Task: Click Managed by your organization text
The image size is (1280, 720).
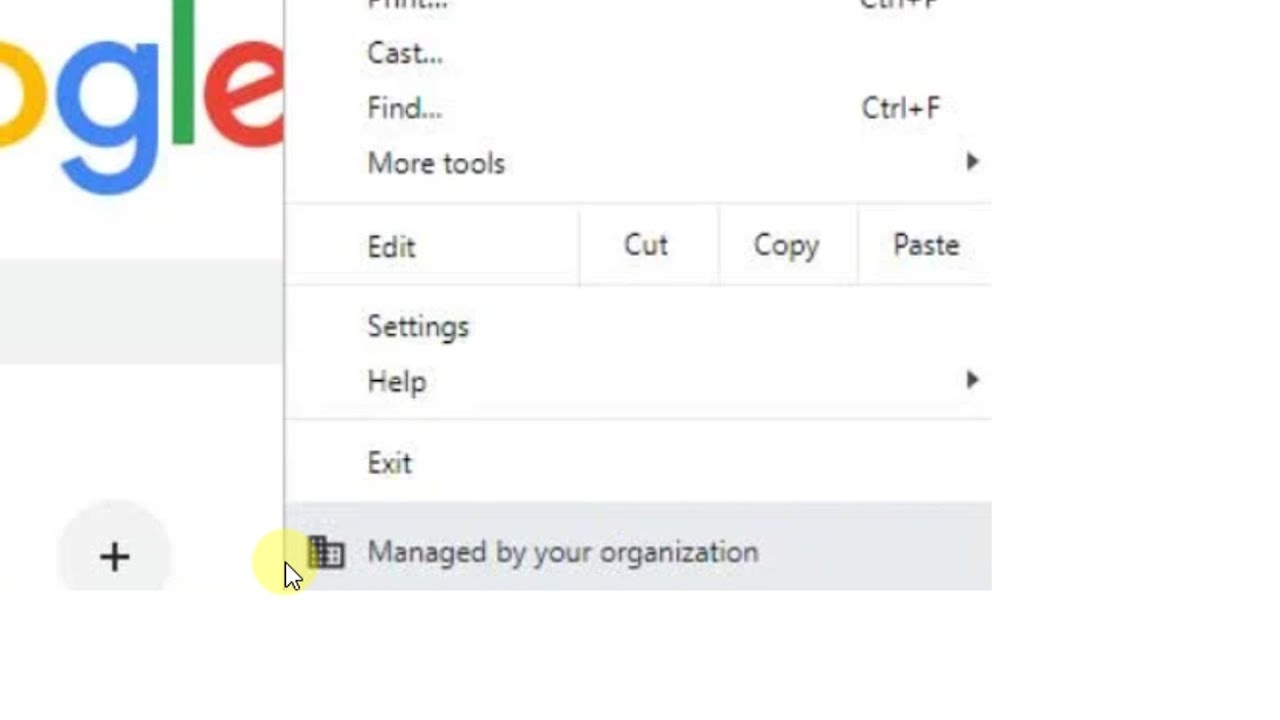Action: click(x=562, y=552)
